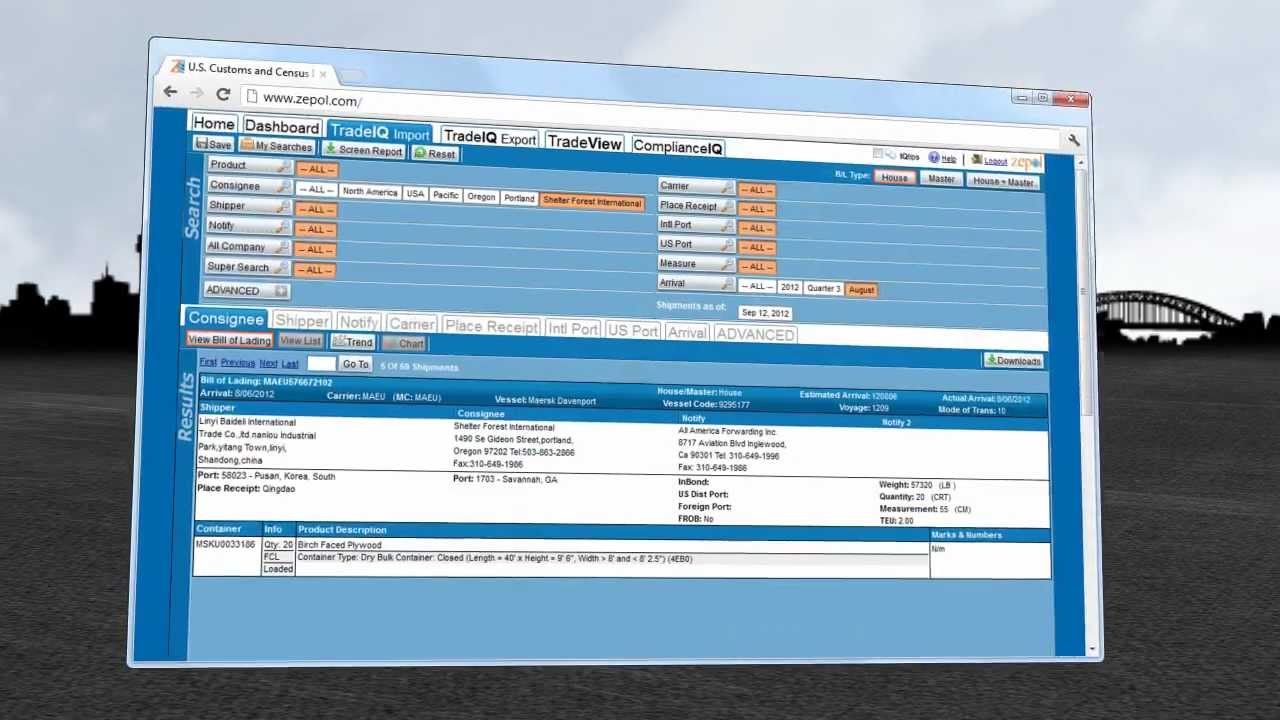The width and height of the screenshot is (1280, 720).
Task: Jump to the Next shipment link
Action: [269, 363]
